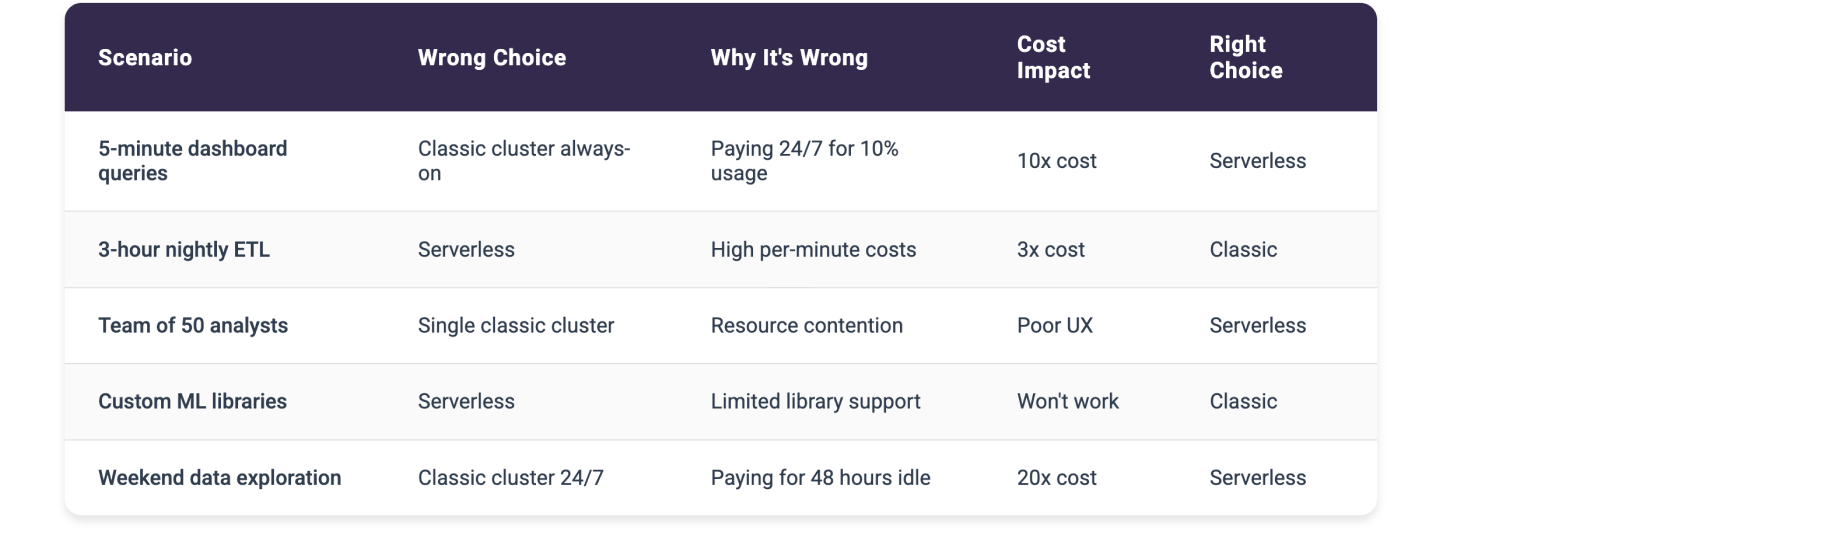
Task: Click the Single classic cluster cell
Action: 516,326
